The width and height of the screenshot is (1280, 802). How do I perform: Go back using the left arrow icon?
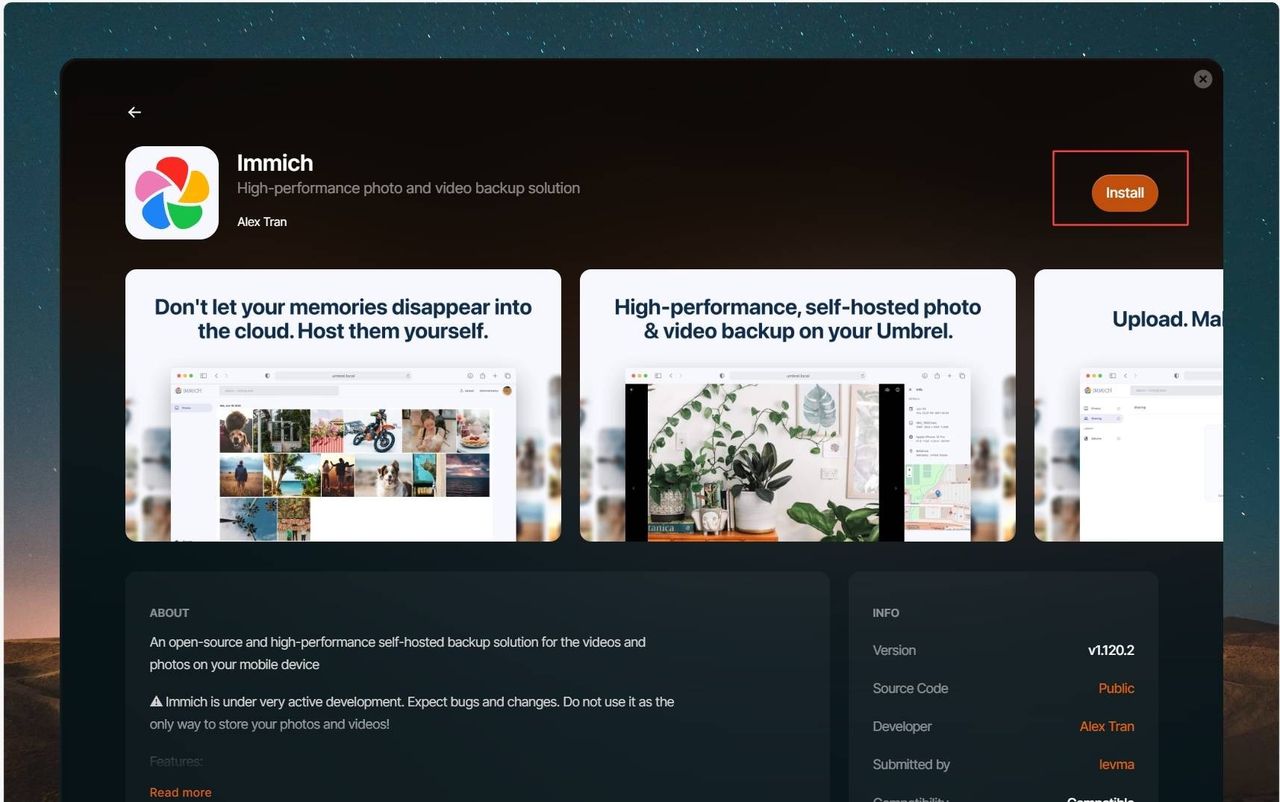point(134,112)
